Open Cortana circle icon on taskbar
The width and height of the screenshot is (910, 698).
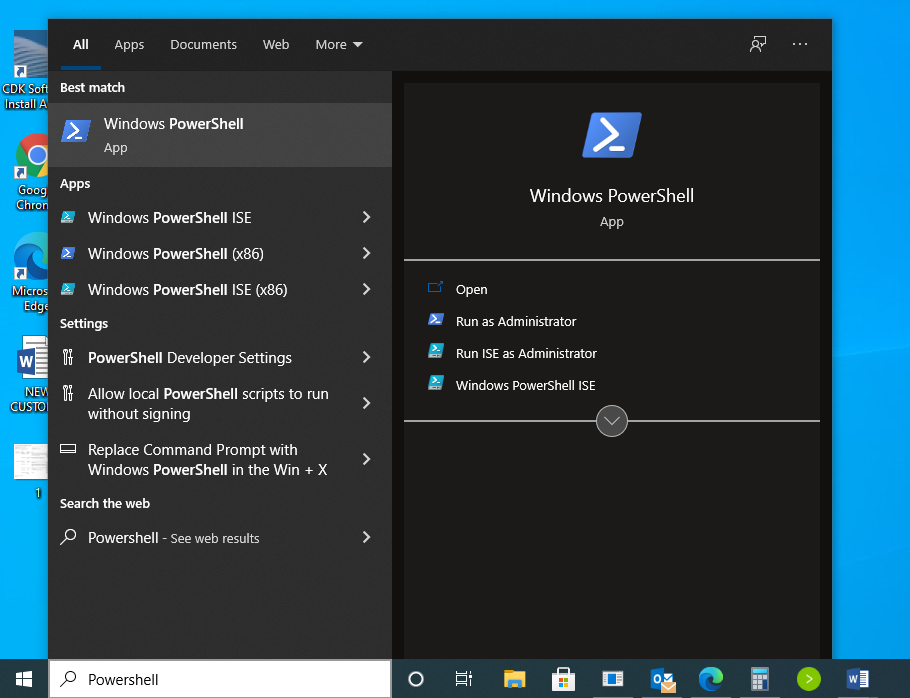pyautogui.click(x=416, y=679)
